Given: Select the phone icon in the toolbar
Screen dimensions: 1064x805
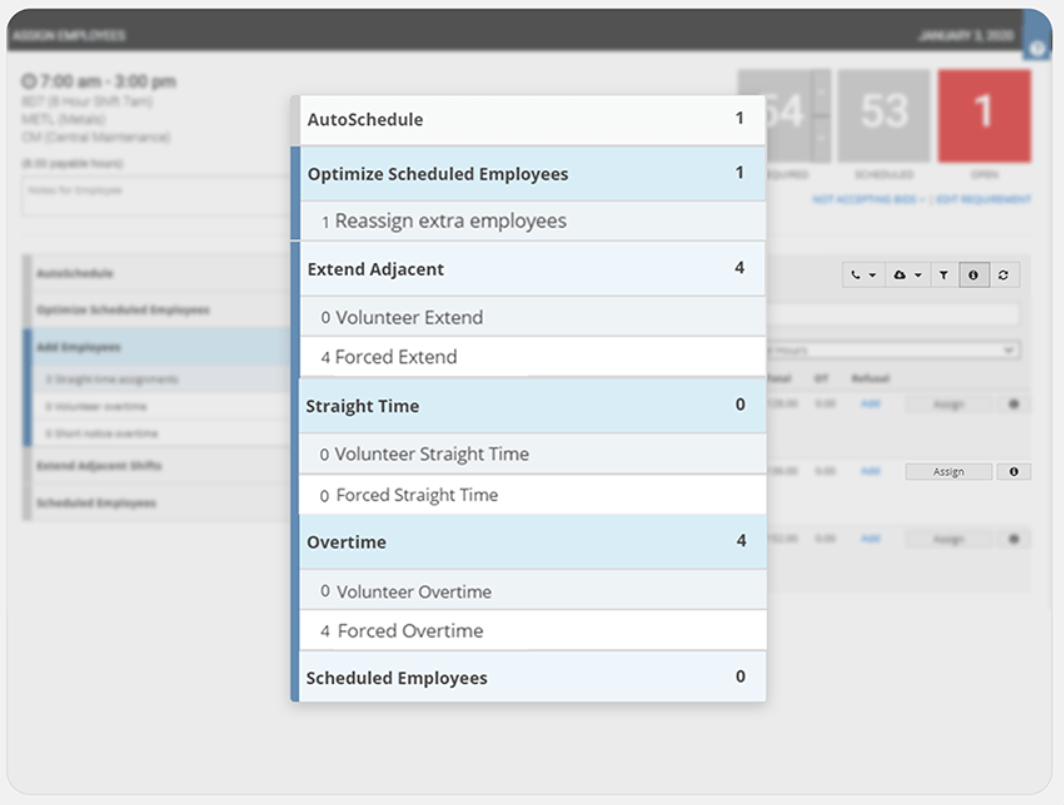Looking at the screenshot, I should (857, 274).
